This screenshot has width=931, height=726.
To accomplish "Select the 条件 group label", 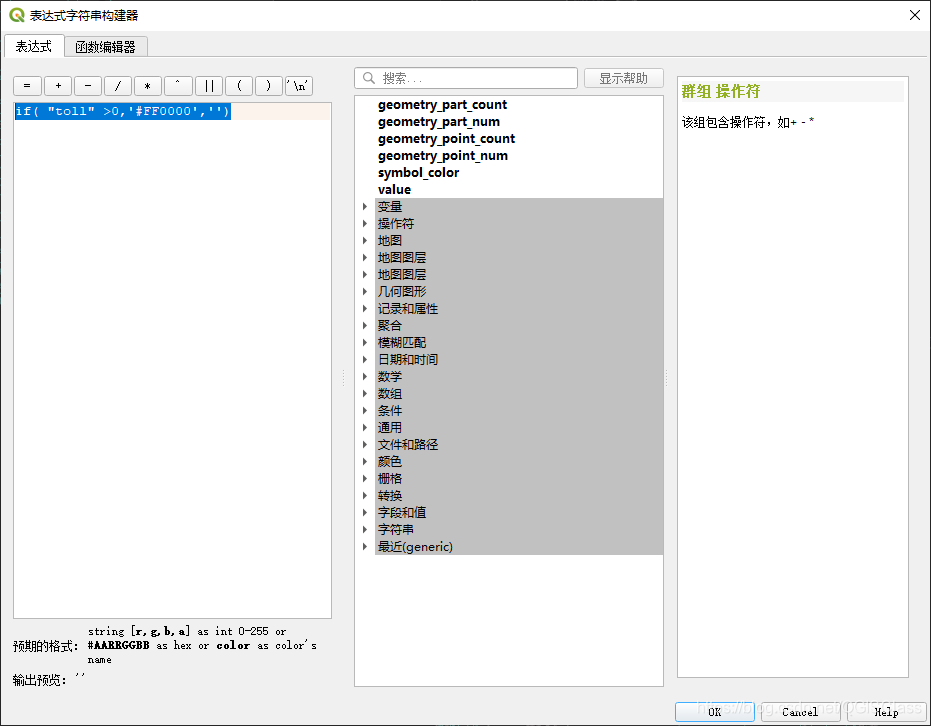I will coord(390,411).
